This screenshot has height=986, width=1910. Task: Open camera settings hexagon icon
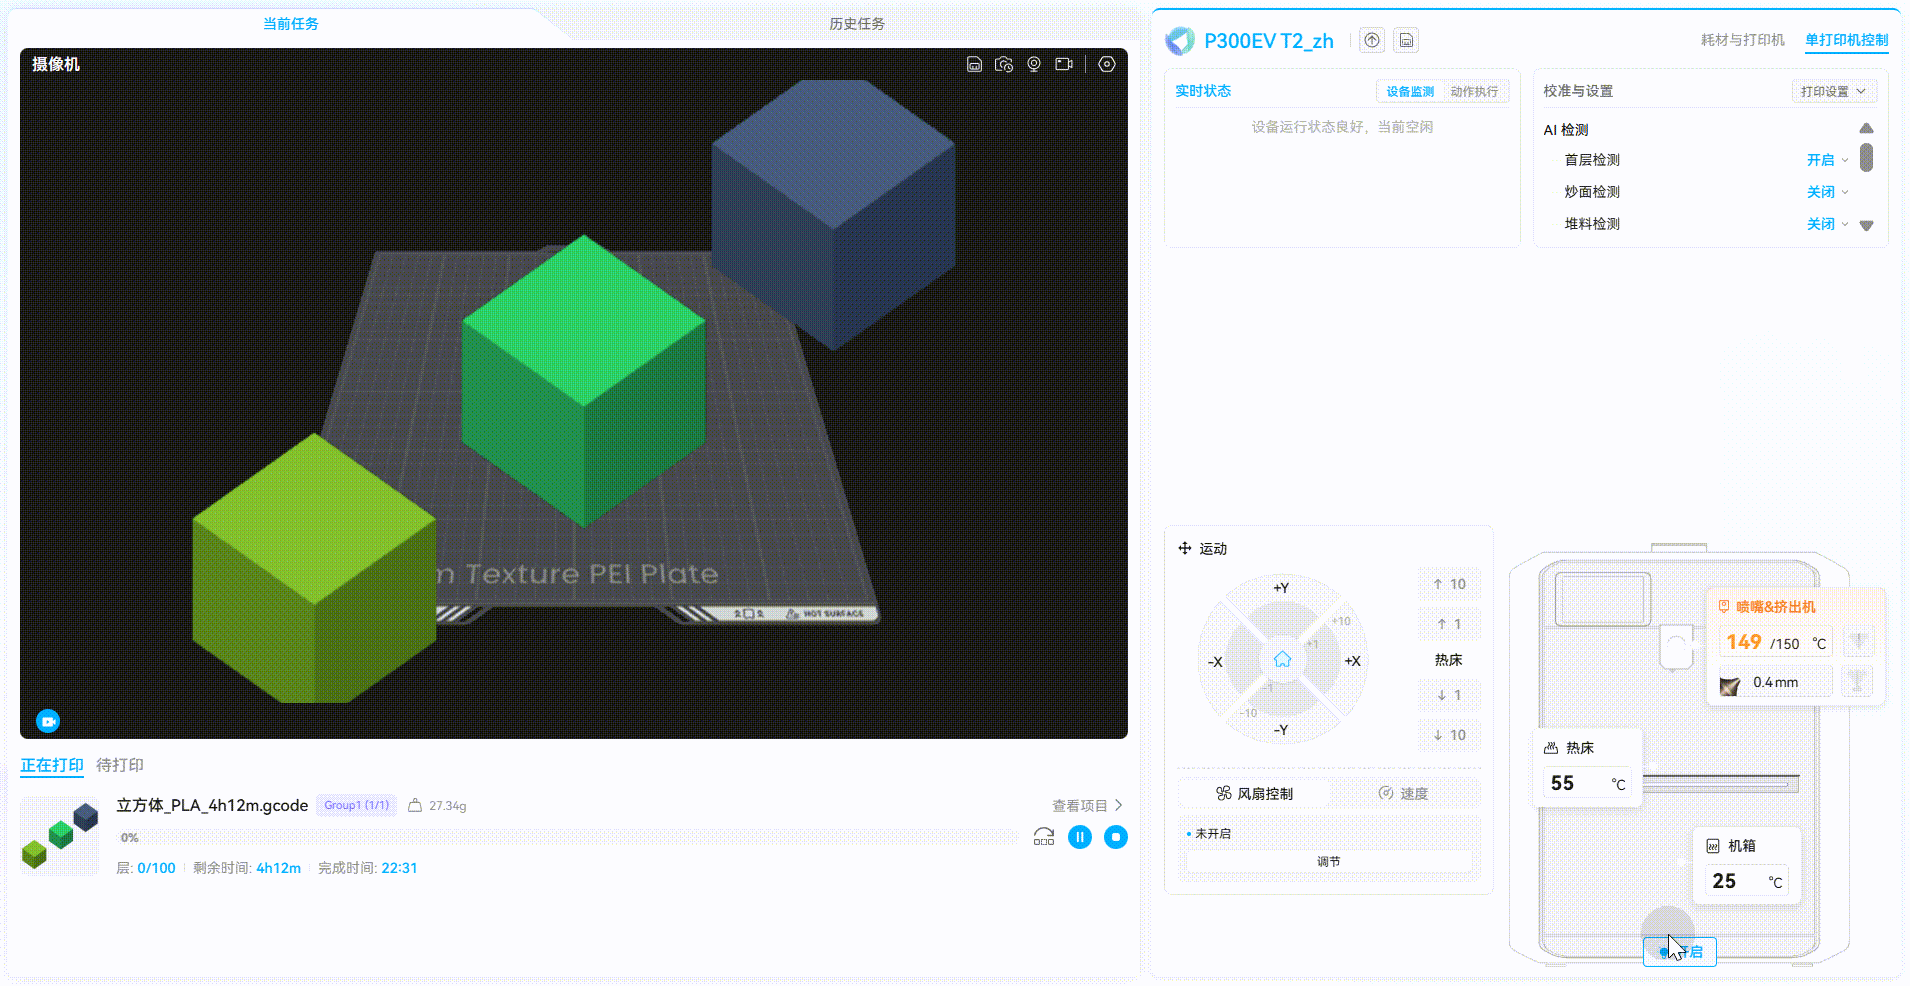[1107, 64]
